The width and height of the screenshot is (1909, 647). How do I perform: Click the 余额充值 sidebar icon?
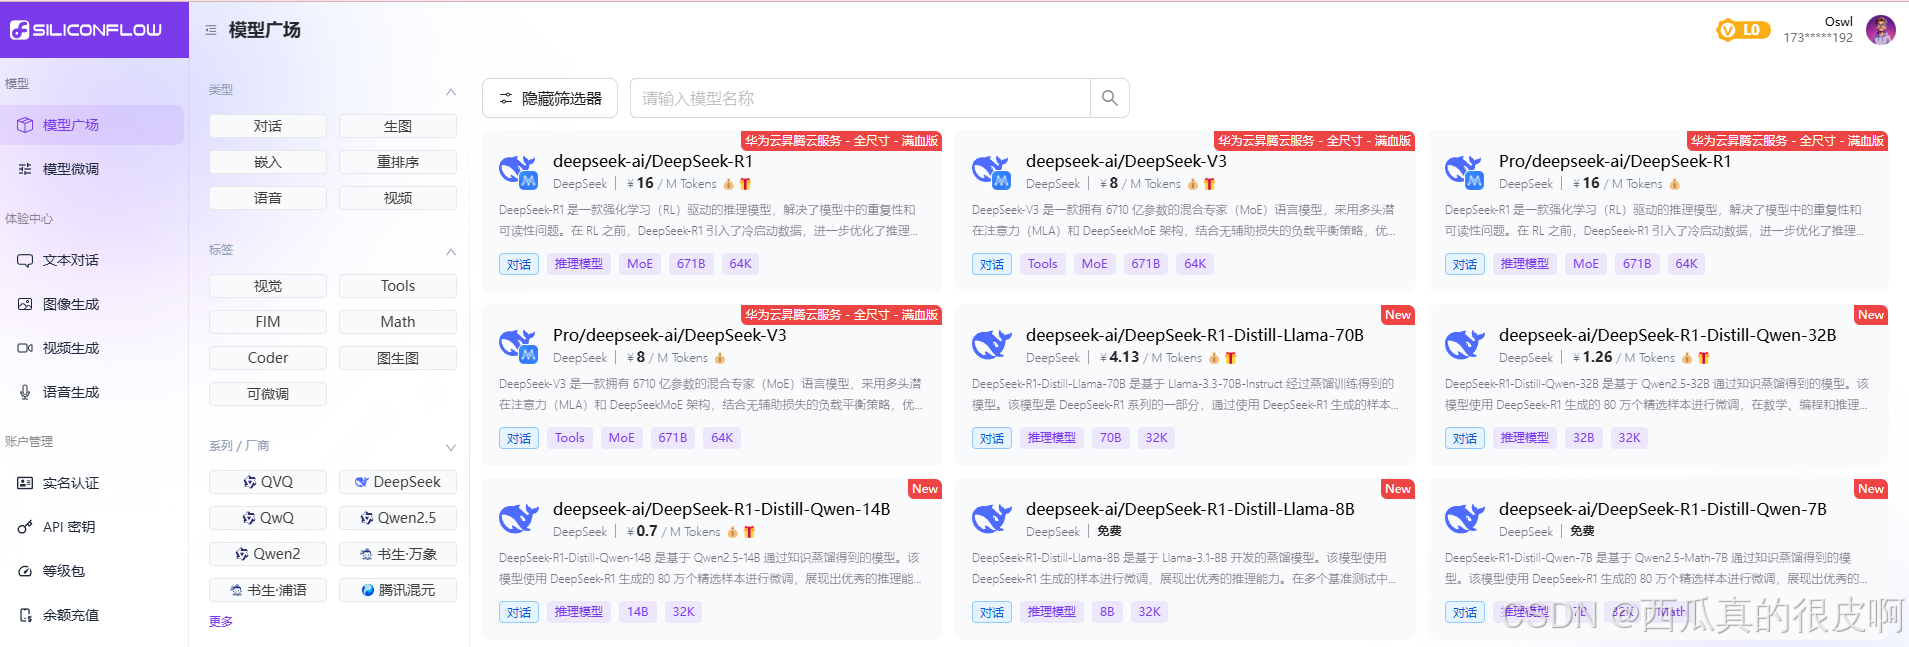pyautogui.click(x=25, y=615)
